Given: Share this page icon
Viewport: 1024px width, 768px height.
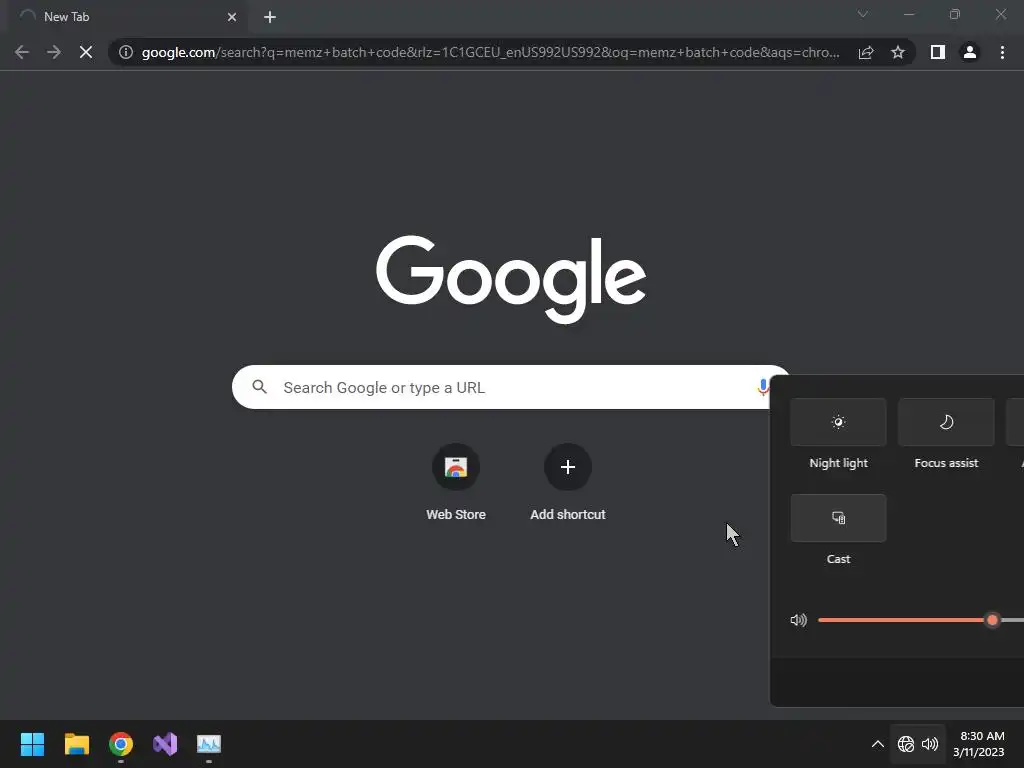Looking at the screenshot, I should tap(866, 52).
